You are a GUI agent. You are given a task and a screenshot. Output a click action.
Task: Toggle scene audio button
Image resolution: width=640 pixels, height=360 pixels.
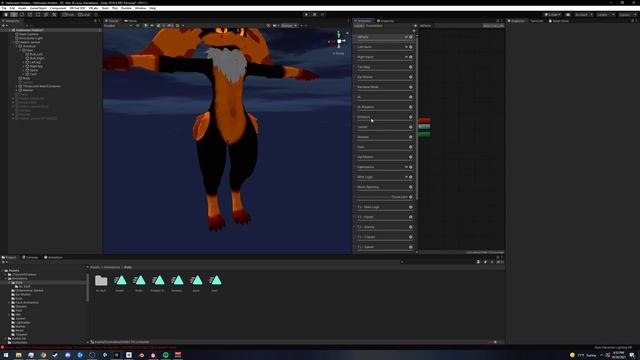tap(152, 26)
